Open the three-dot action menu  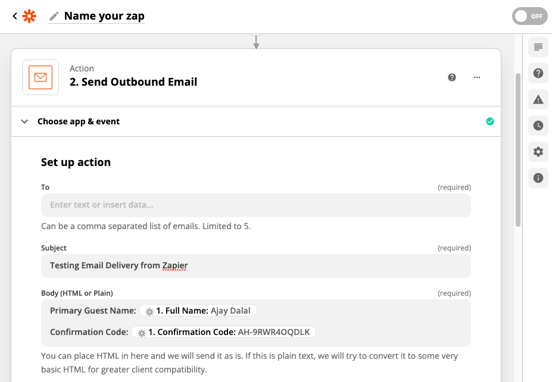point(477,77)
